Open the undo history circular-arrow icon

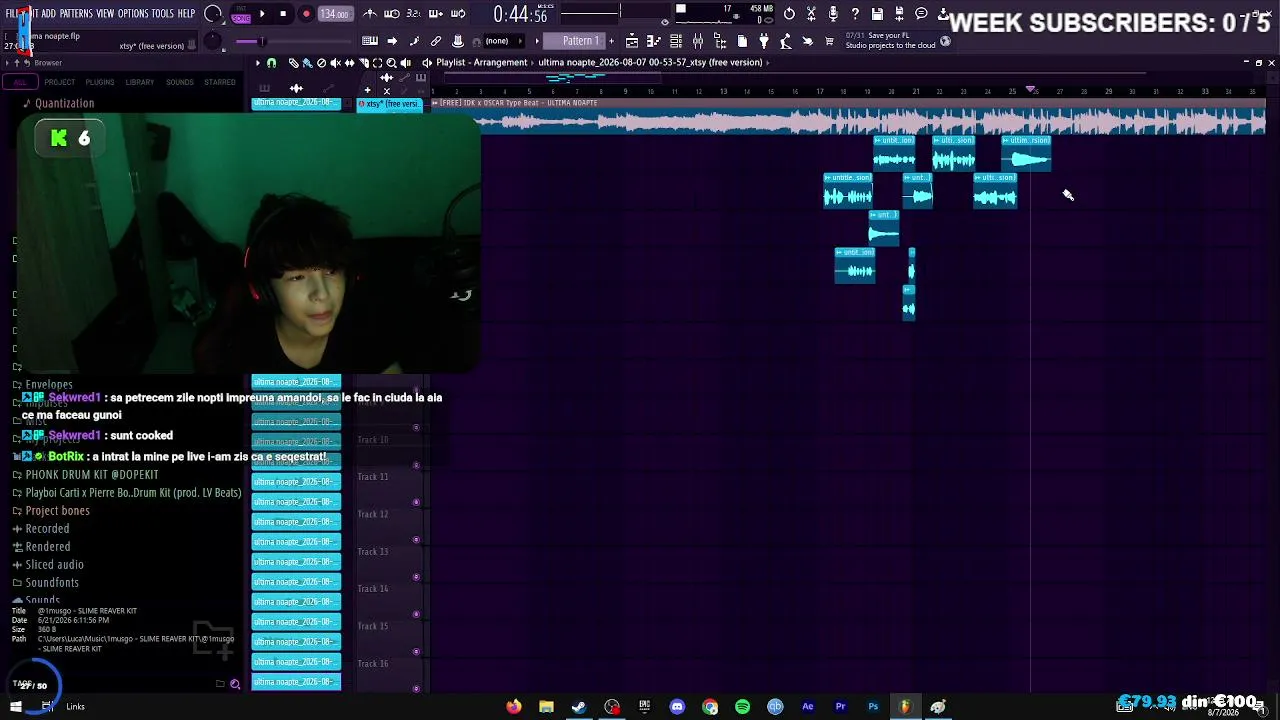pos(789,14)
